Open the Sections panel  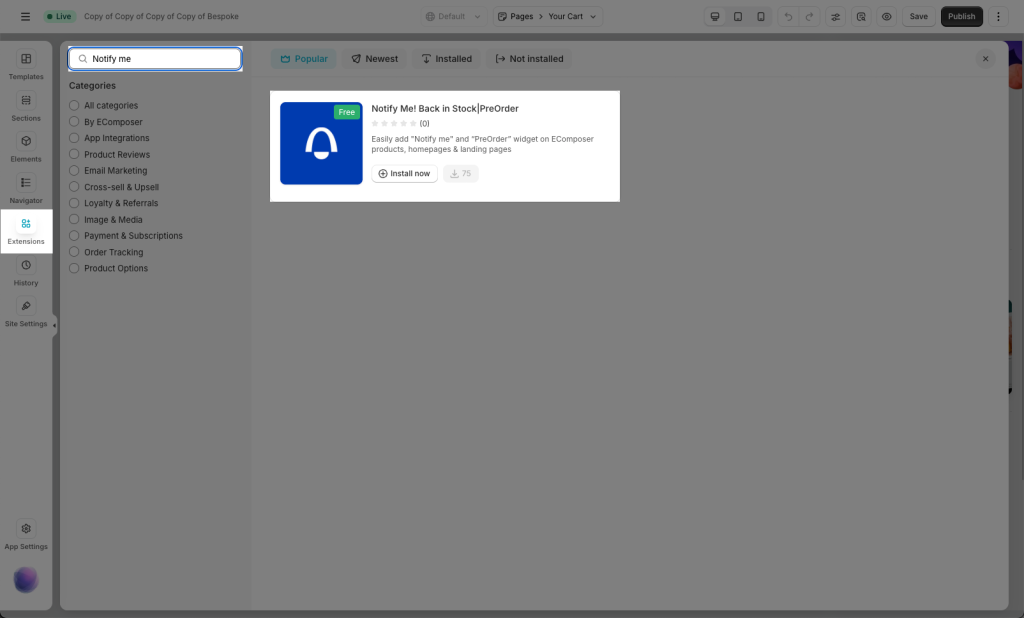click(x=26, y=106)
